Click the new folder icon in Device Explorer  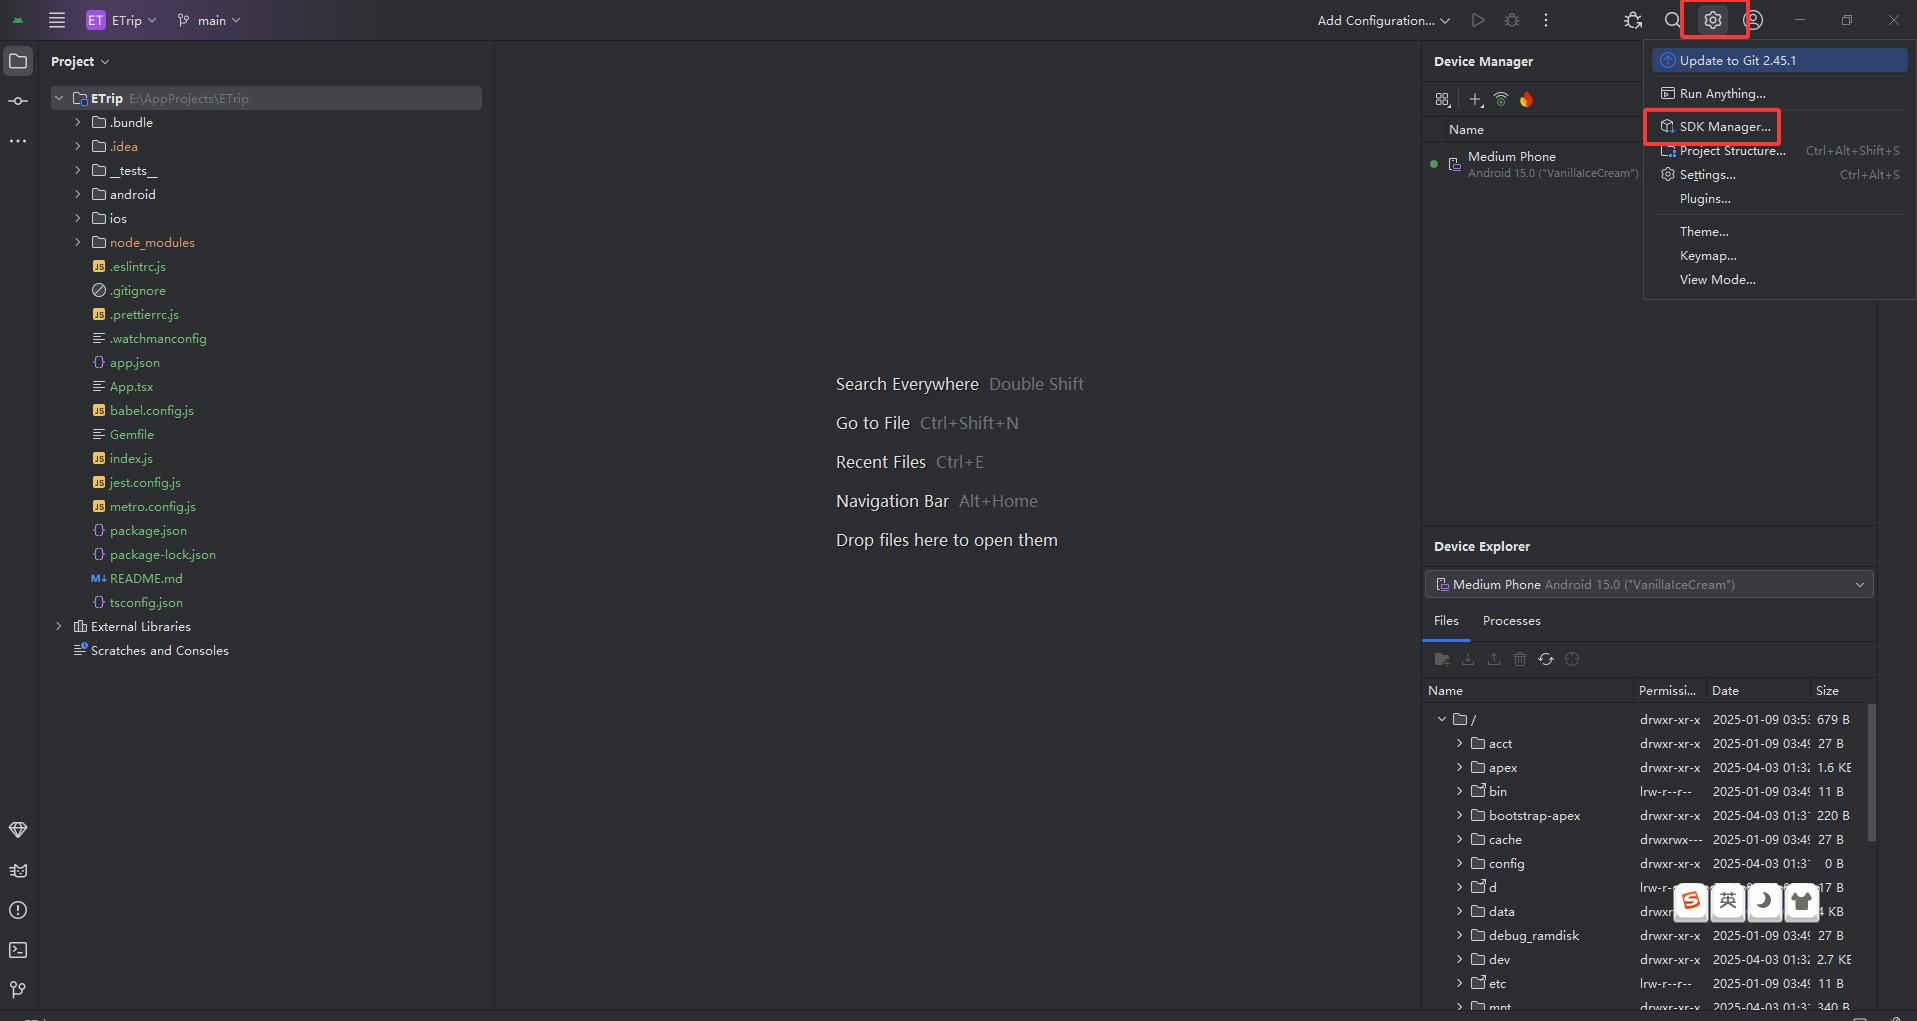pyautogui.click(x=1442, y=659)
